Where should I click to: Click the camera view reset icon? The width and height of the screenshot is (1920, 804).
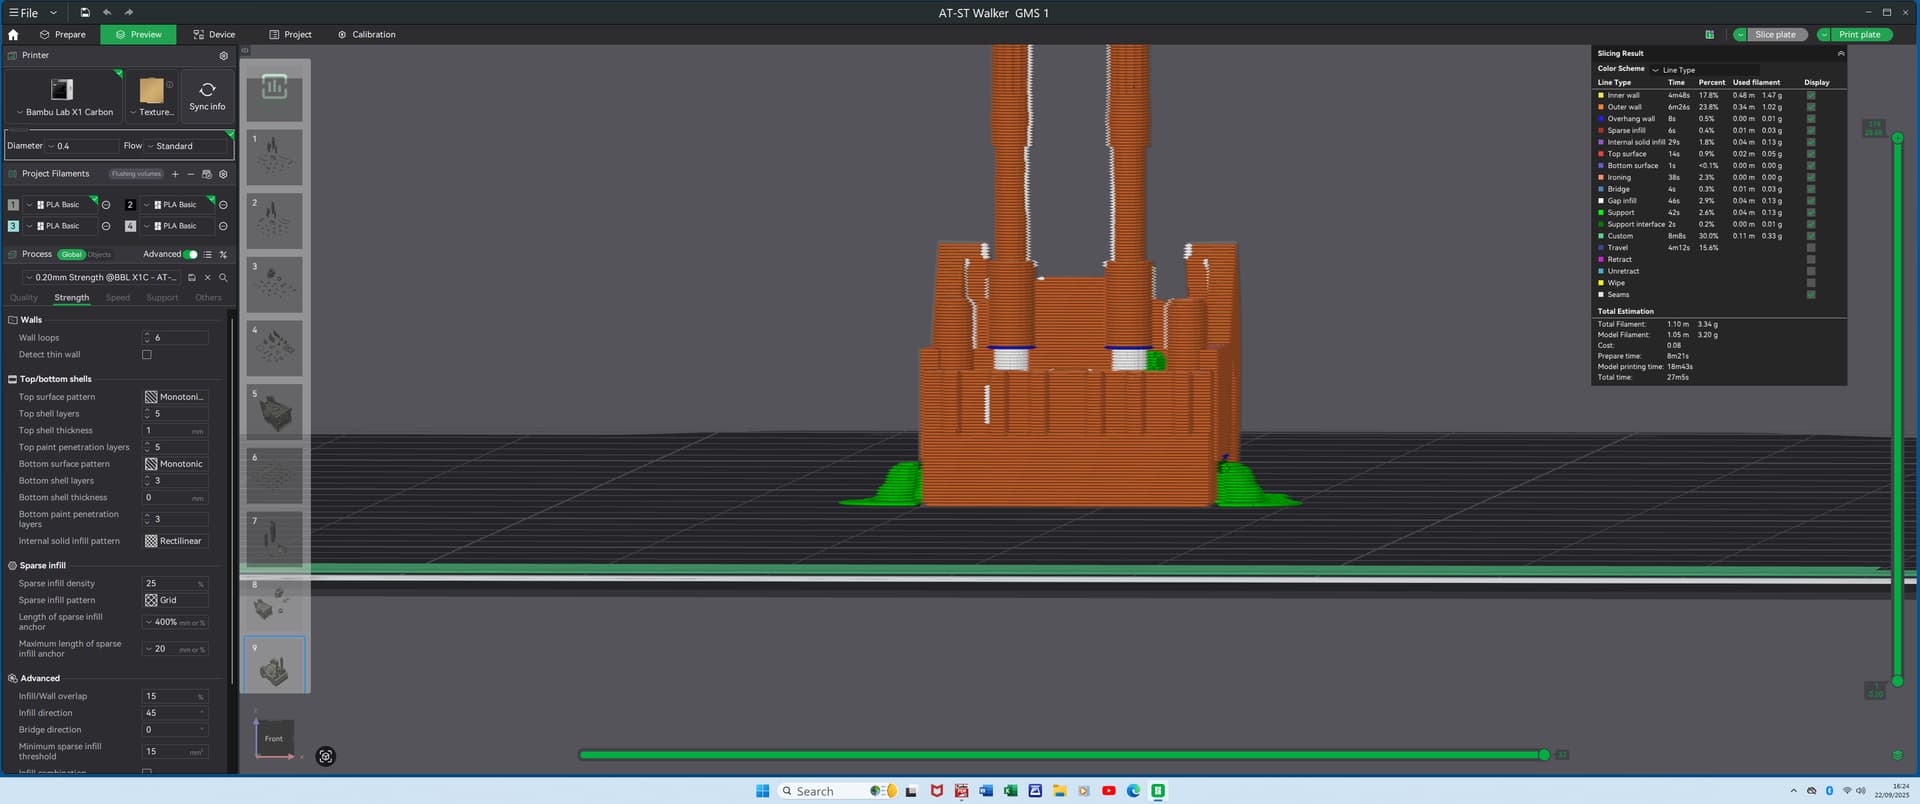click(325, 757)
